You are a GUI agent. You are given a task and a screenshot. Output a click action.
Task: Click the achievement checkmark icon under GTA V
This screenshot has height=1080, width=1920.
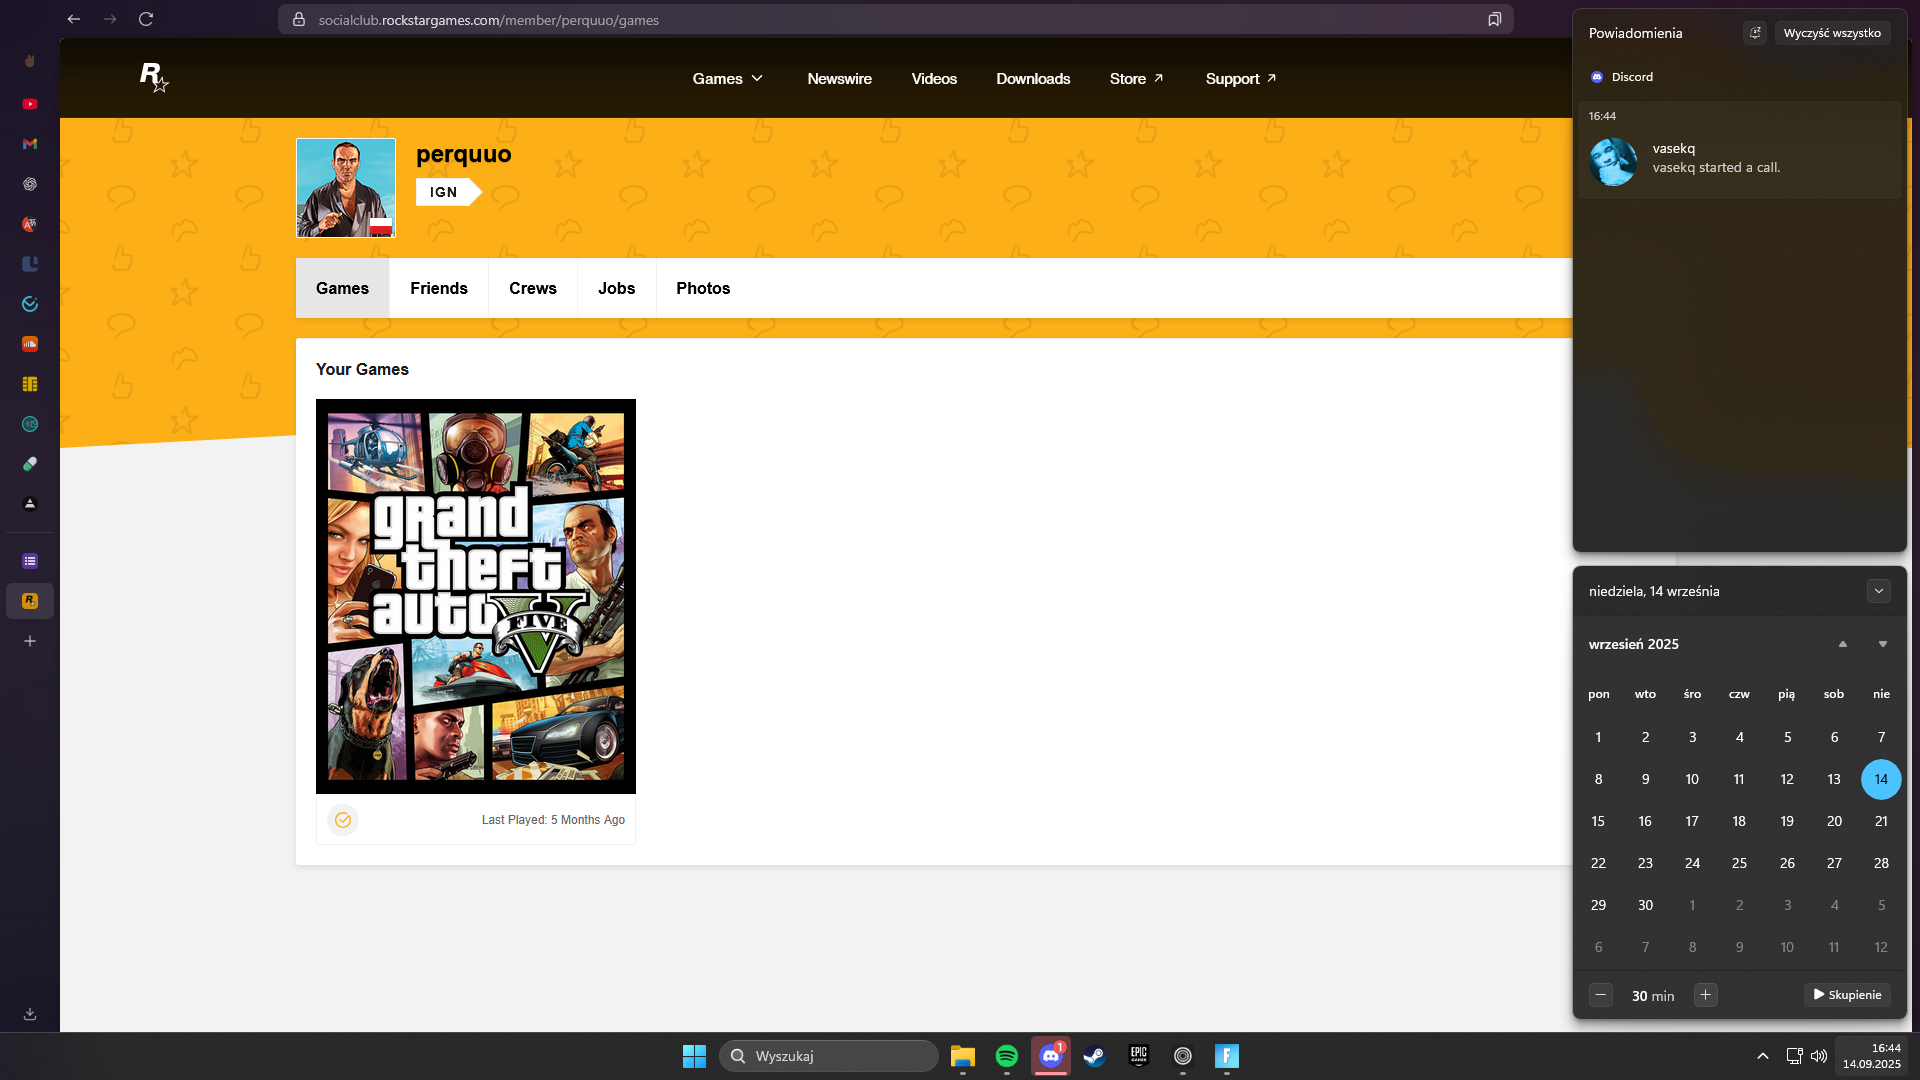pos(343,820)
